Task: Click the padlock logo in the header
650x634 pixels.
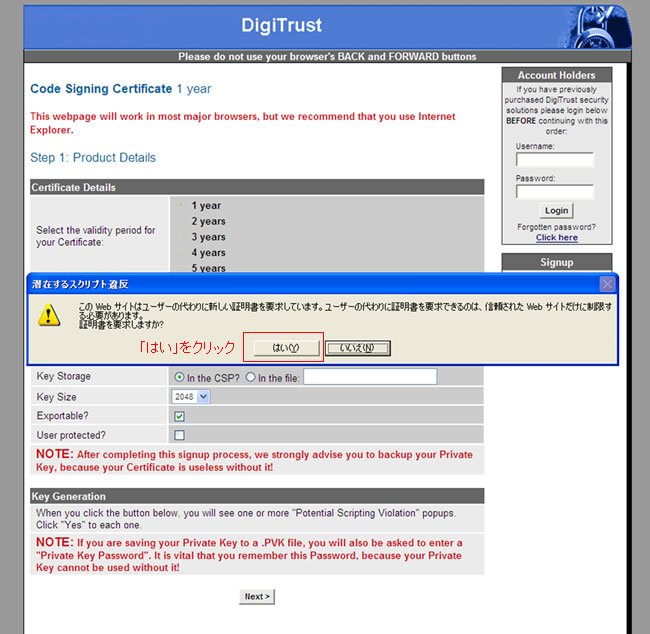Action: (597, 28)
